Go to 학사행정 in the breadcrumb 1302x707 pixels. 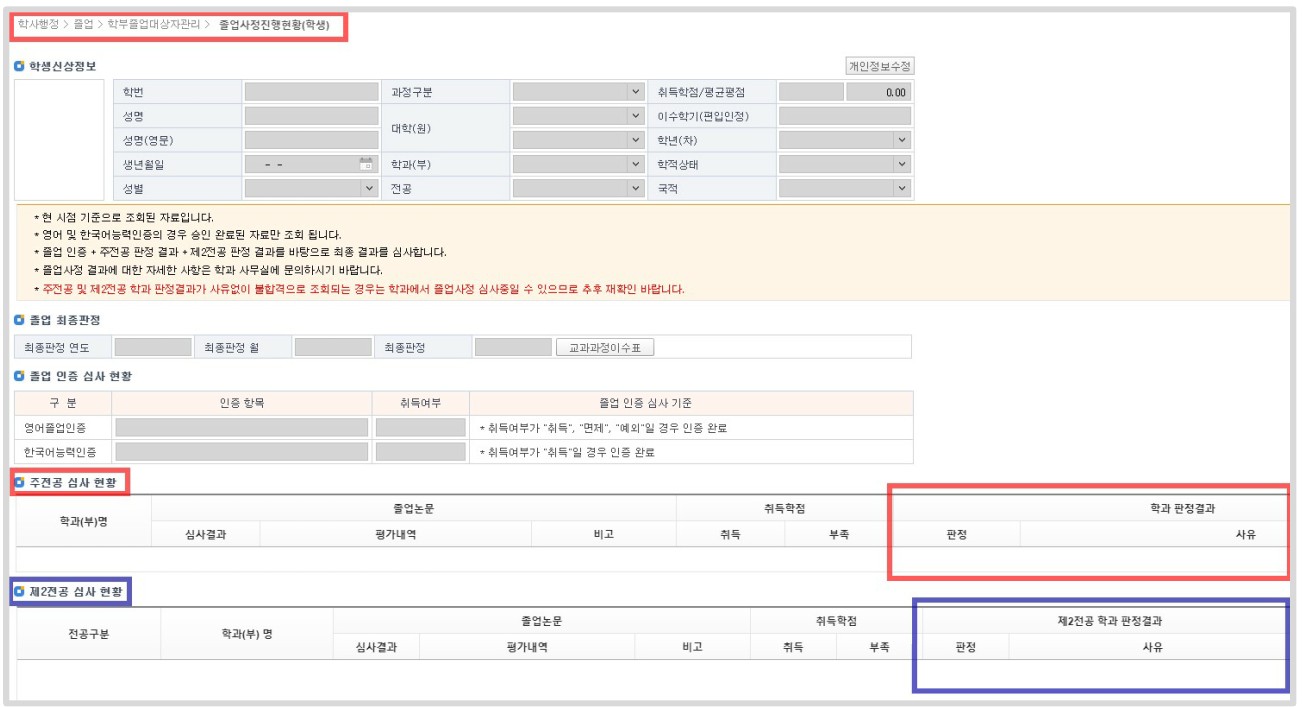pos(38,24)
